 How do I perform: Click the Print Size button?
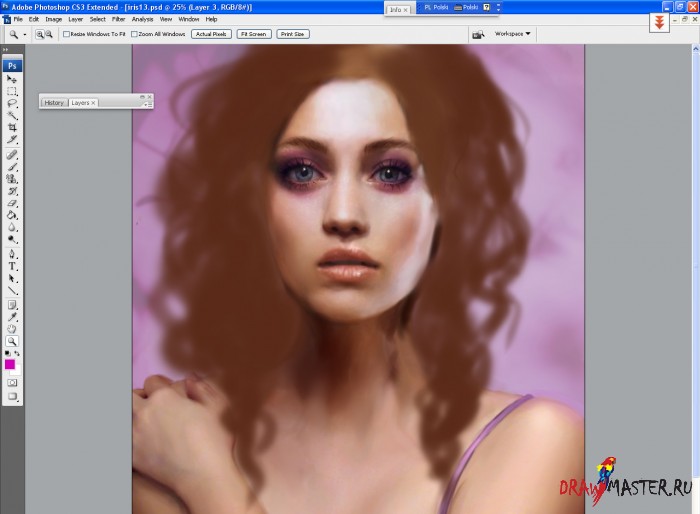tap(292, 34)
